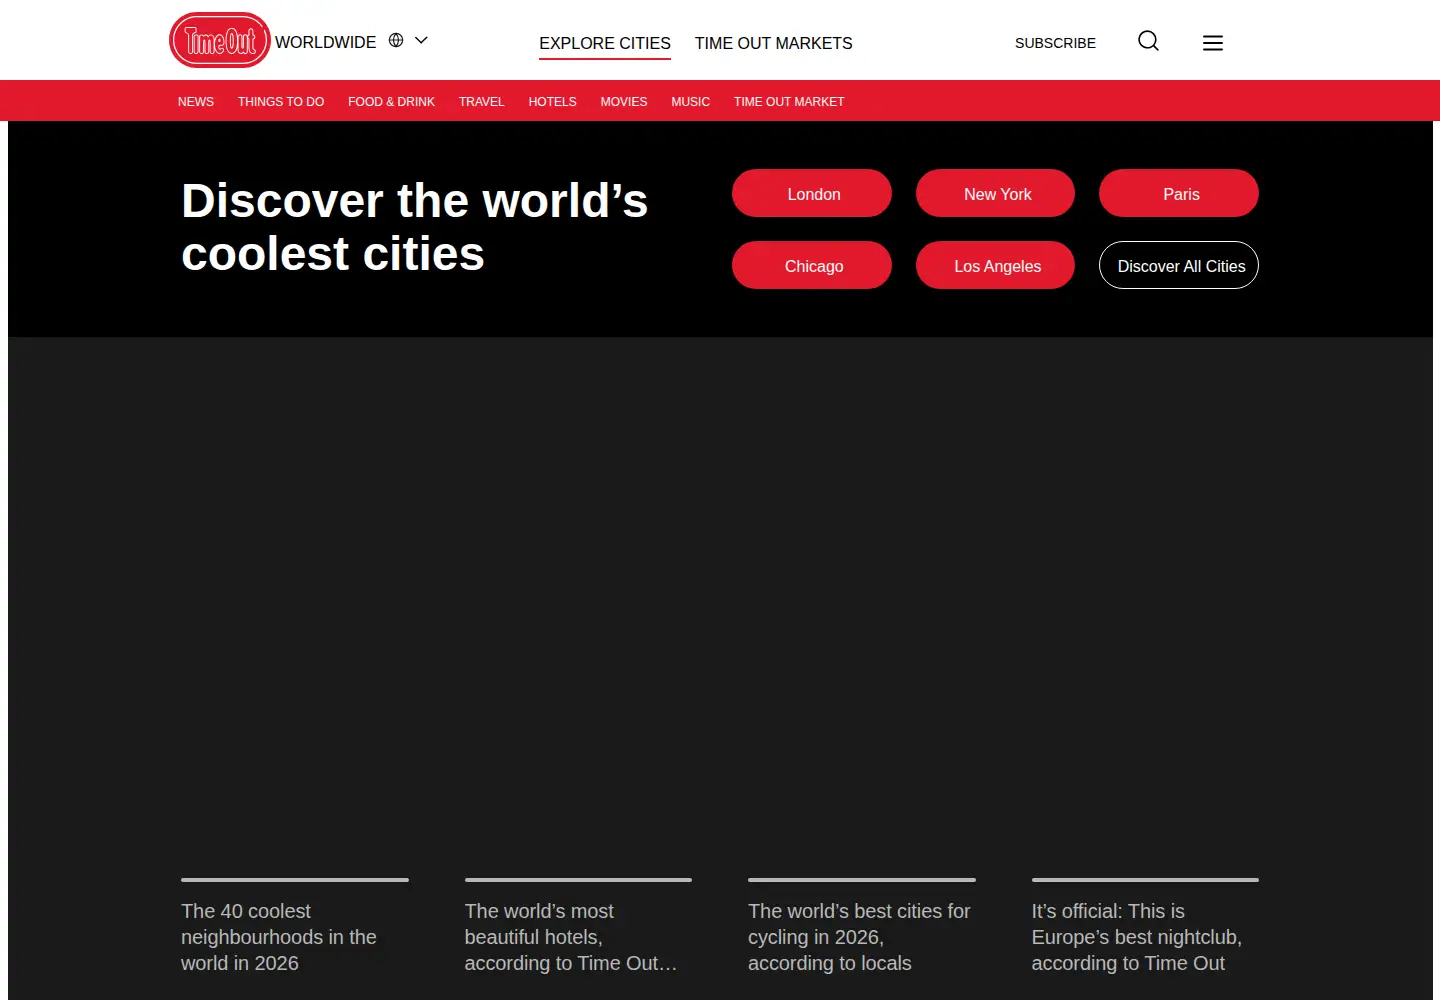Click the globe icon next to Worldwide
This screenshot has height=1000, width=1440.
click(396, 40)
